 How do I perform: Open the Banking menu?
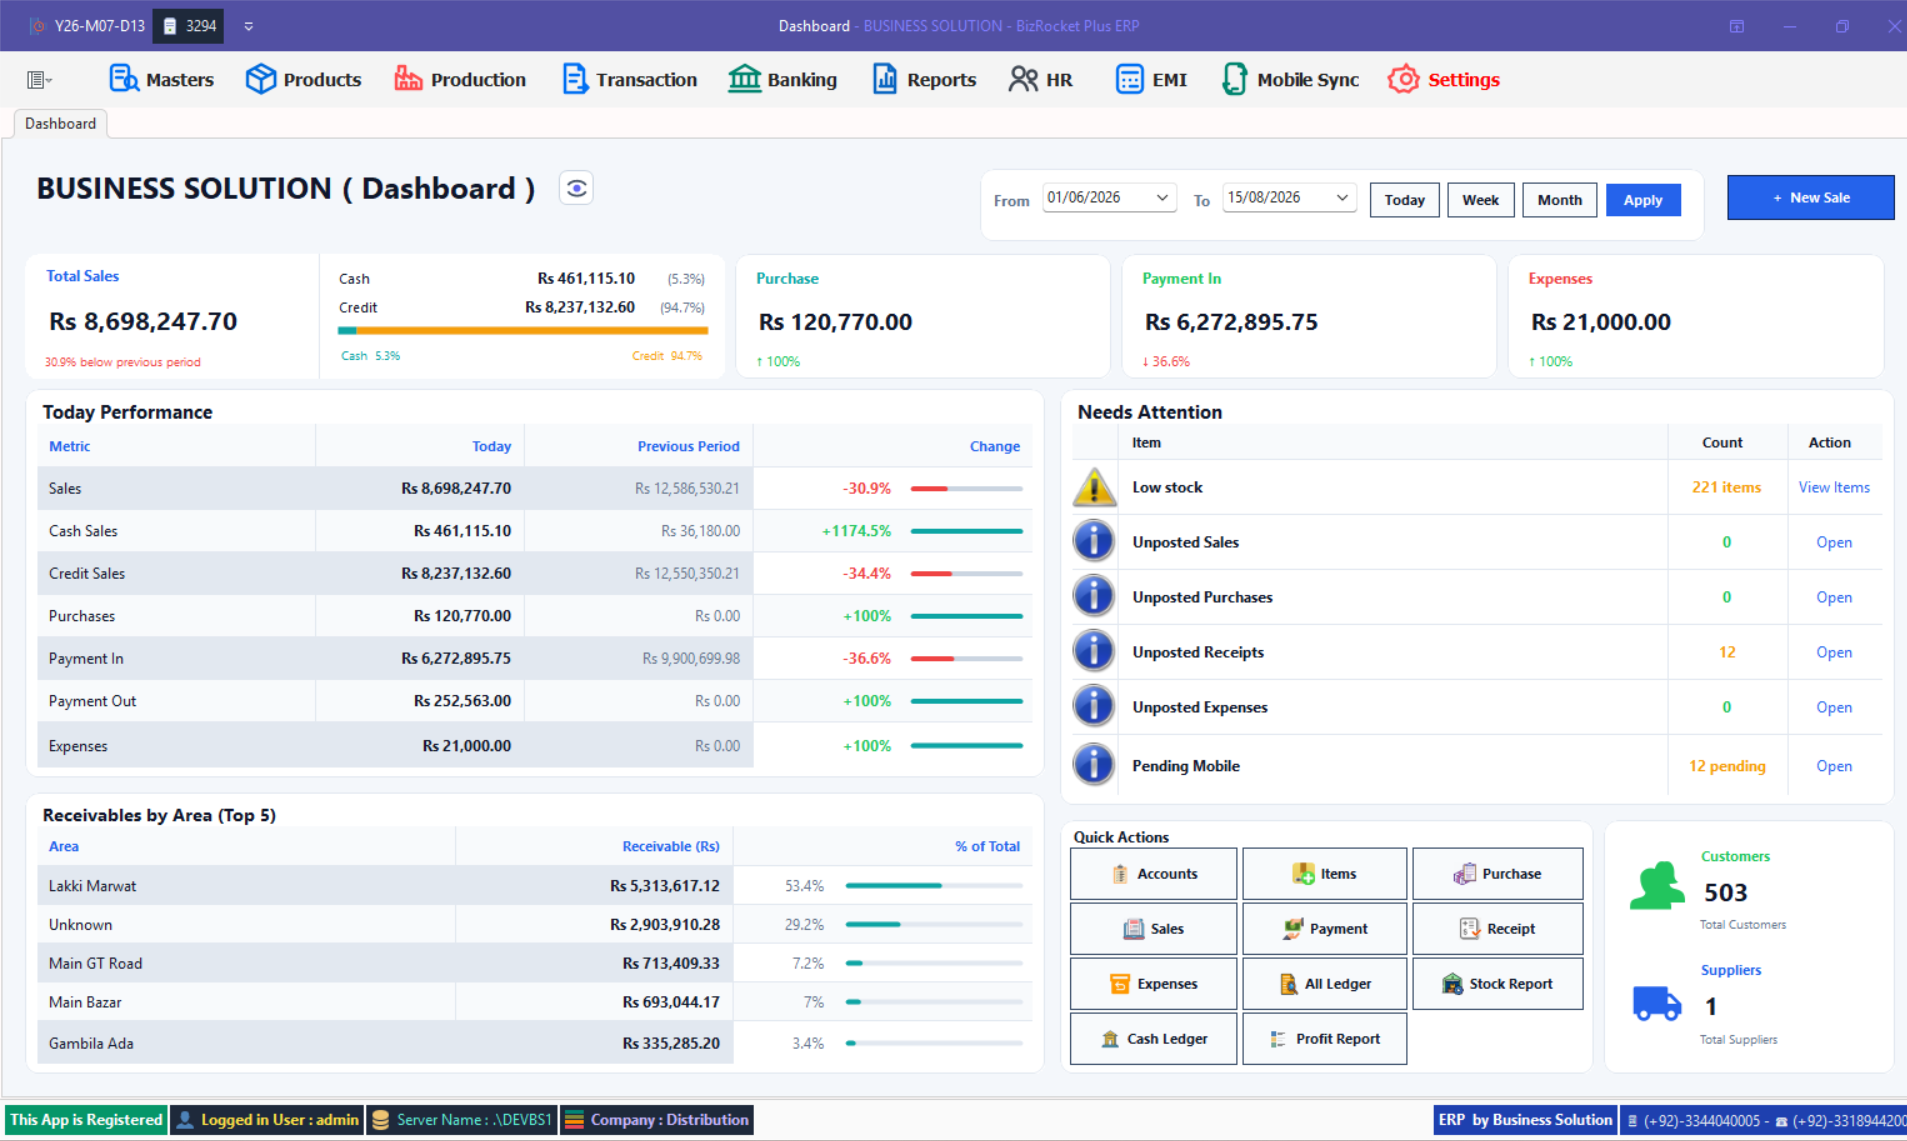pos(782,79)
